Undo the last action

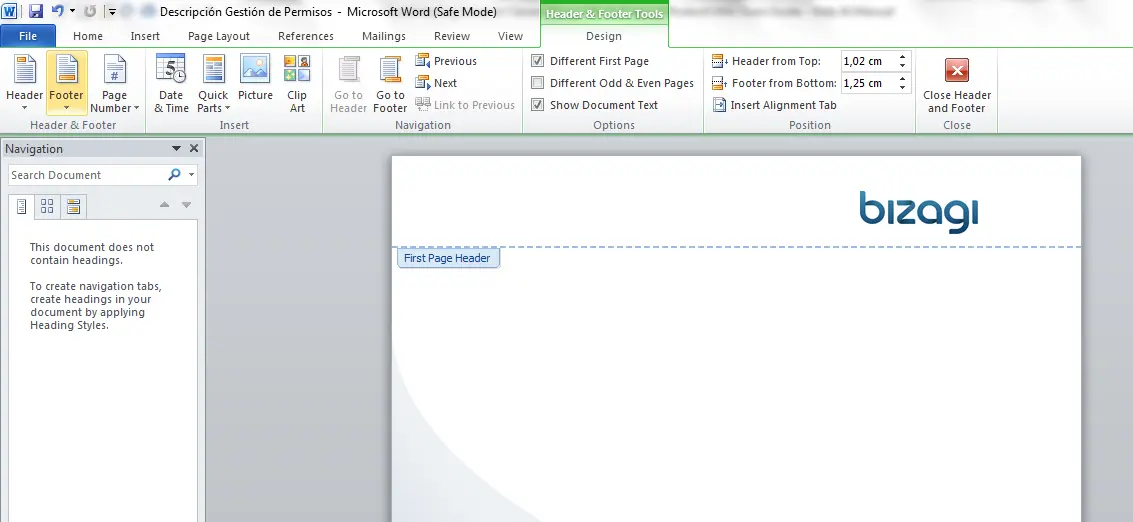[58, 12]
